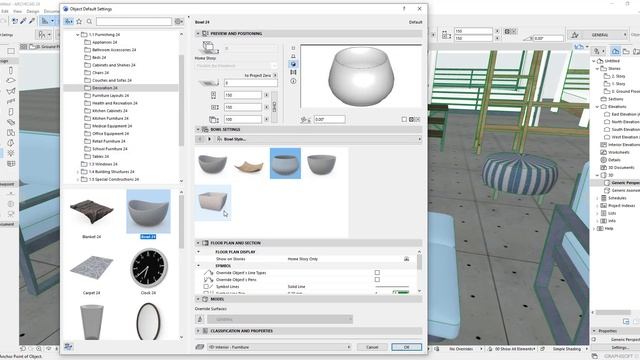
Task: Click Generic Perspective in Navigator
Action: [625, 183]
